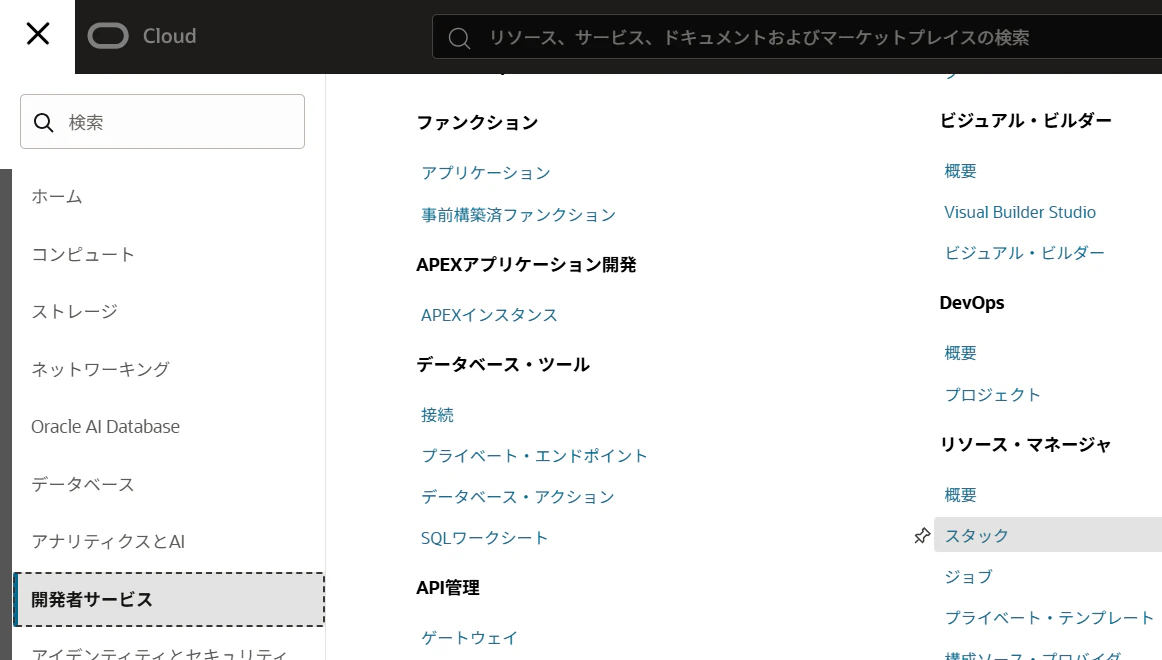Open データベース・アクション link
1162x660 pixels.
pyautogui.click(x=517, y=497)
